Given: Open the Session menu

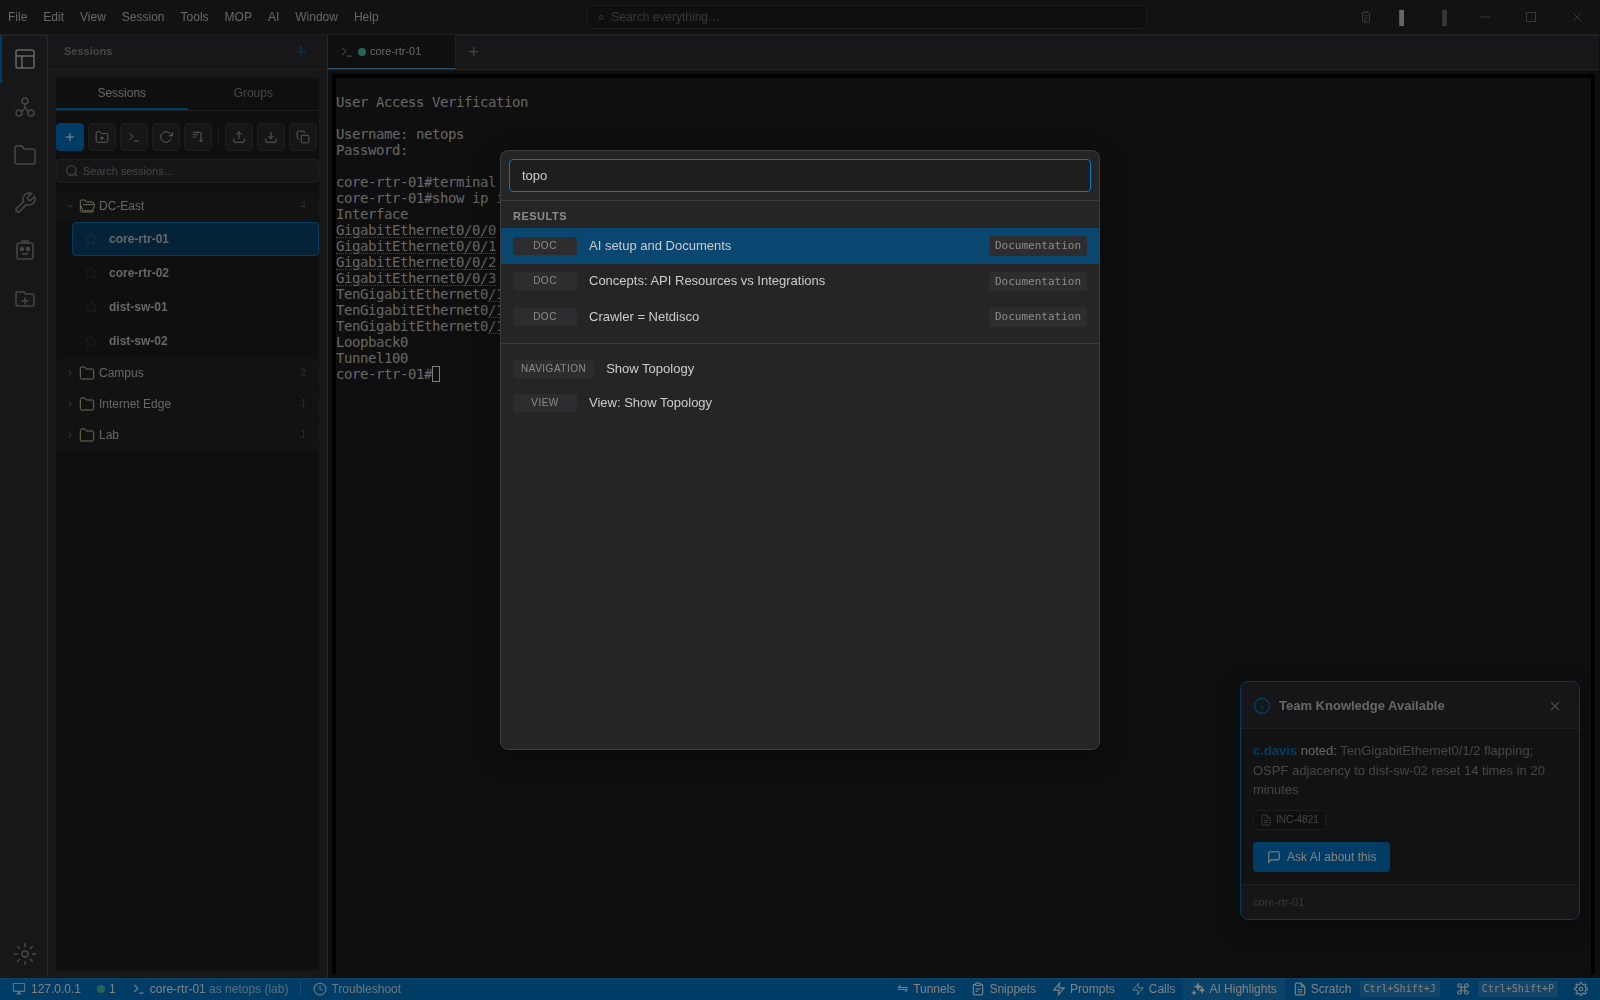Looking at the screenshot, I should [143, 17].
